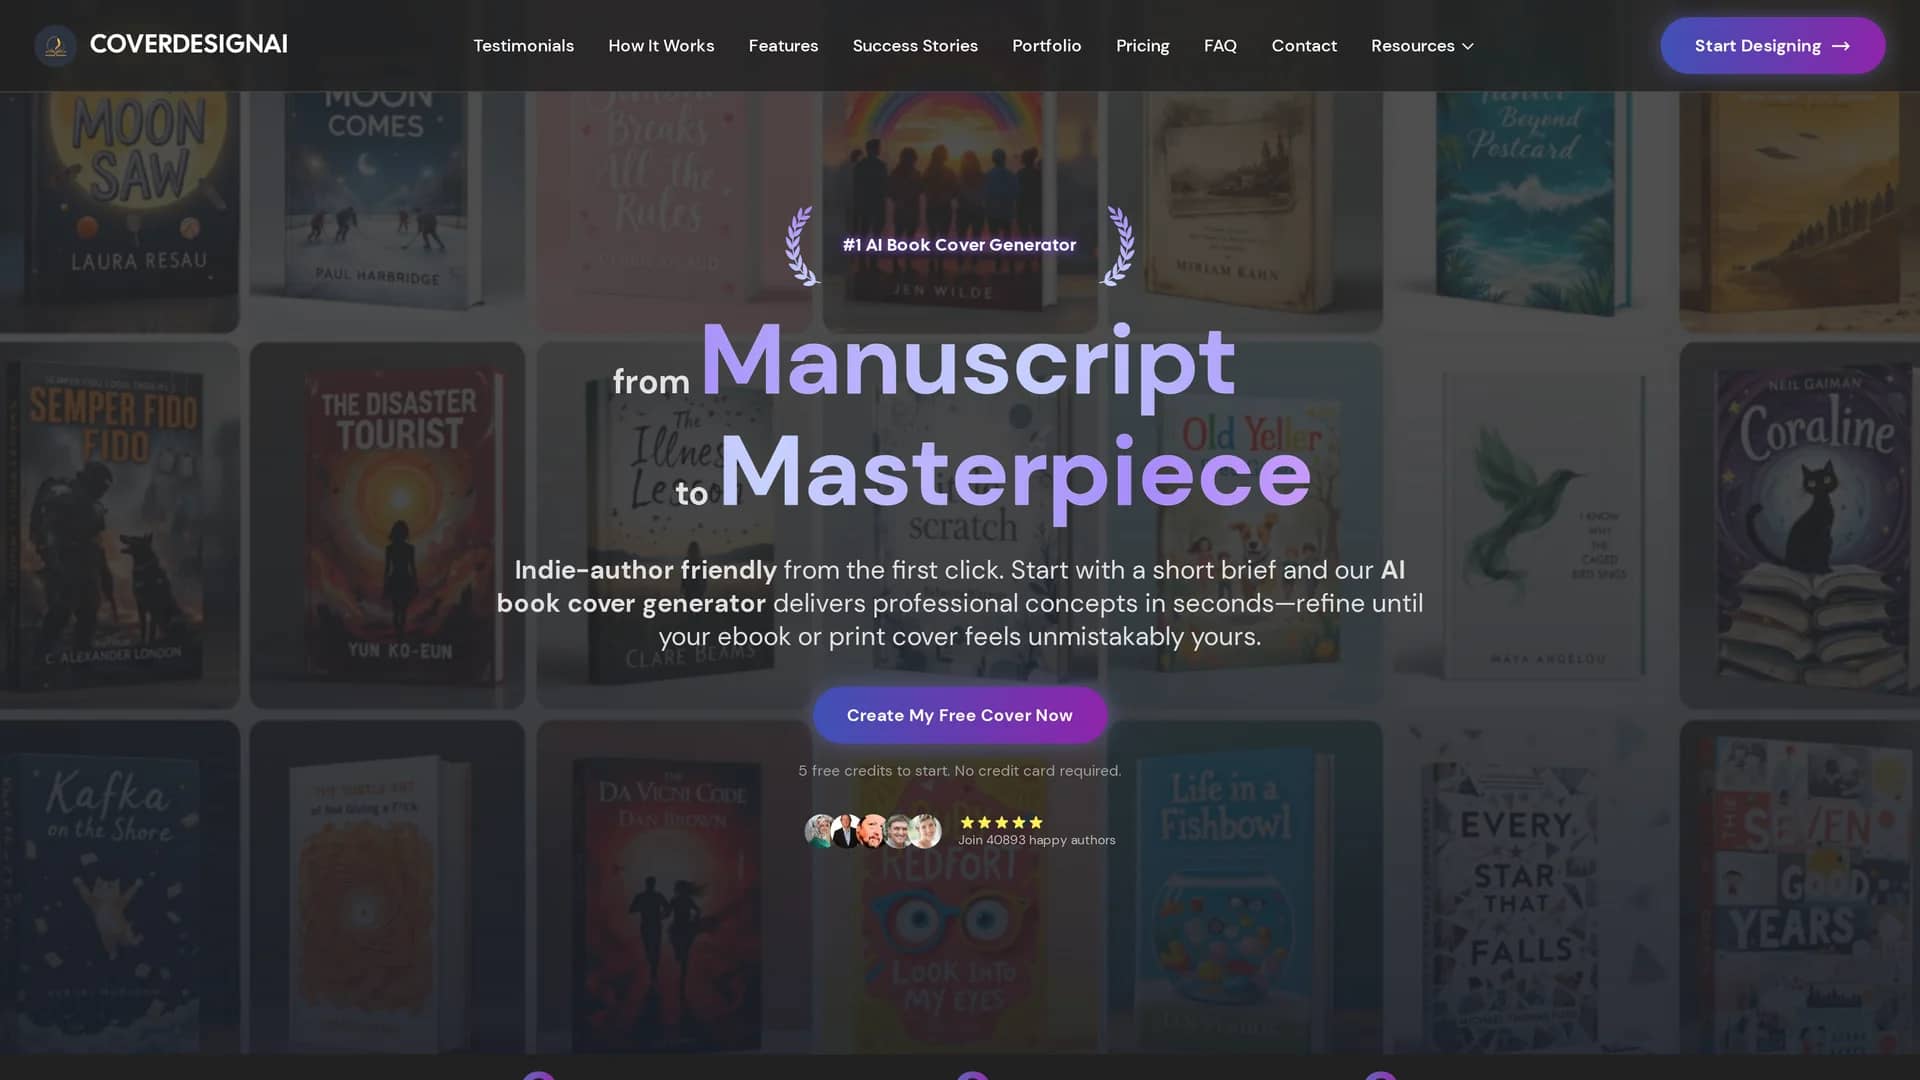The width and height of the screenshot is (1920, 1080).
Task: Open the Every Star That Falls cover
Action: [1531, 886]
